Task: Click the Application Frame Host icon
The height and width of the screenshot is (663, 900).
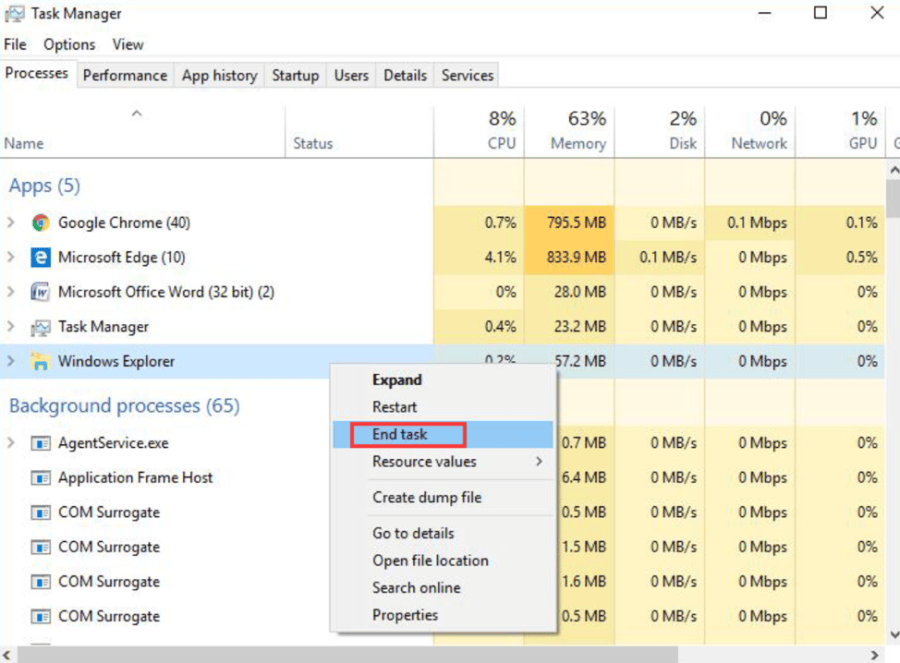Action: click(40, 478)
